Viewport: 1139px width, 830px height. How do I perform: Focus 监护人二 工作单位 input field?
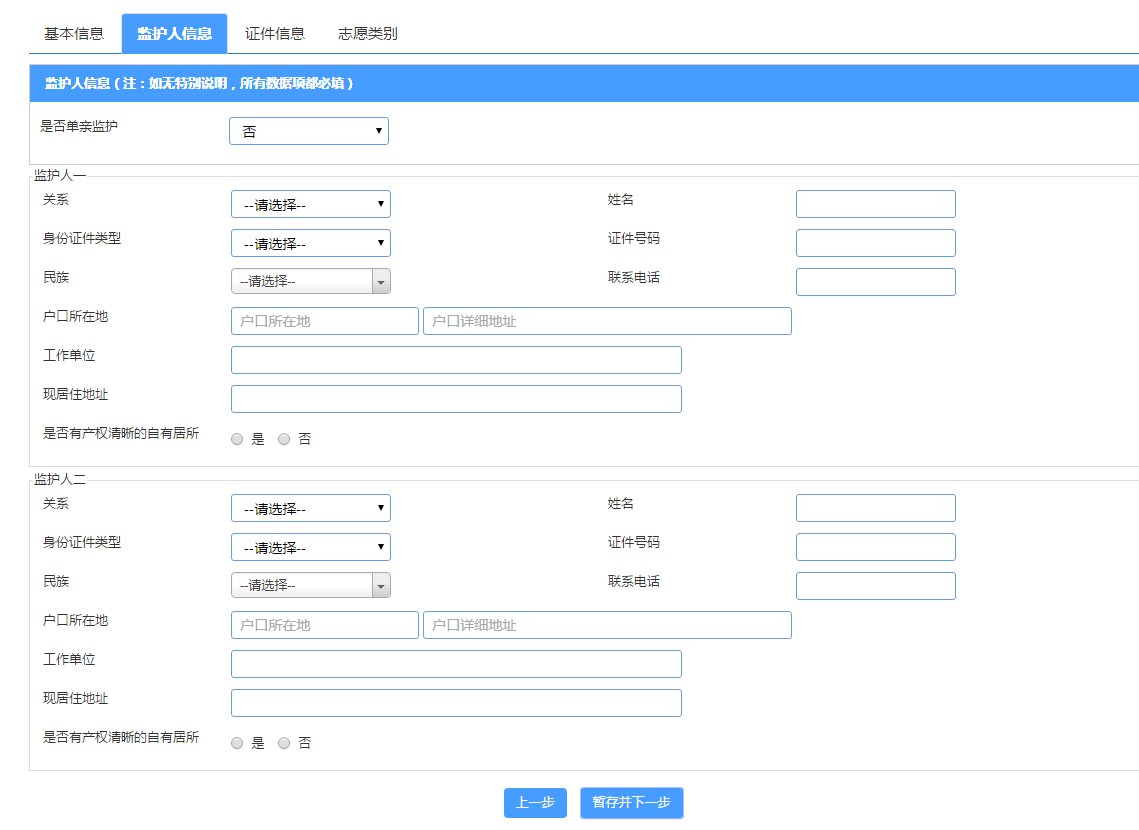pos(456,664)
